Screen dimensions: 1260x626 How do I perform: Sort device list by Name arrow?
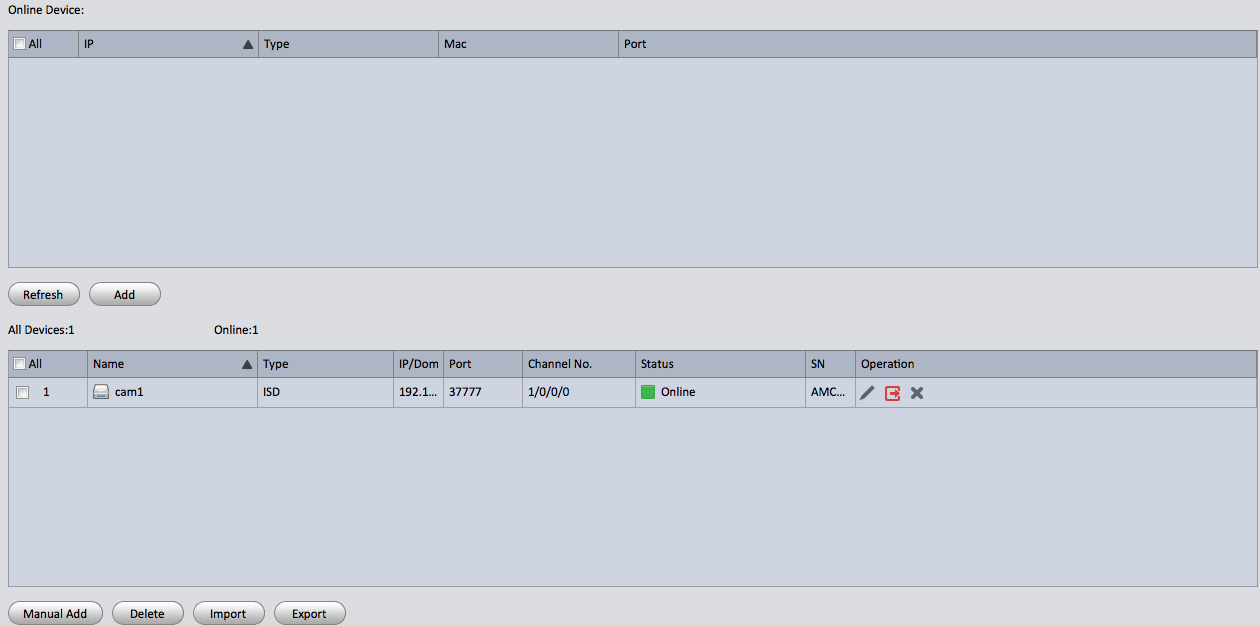tap(247, 365)
